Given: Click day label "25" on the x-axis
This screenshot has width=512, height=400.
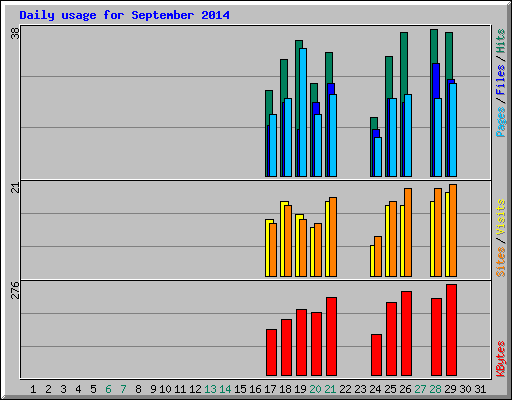Looking at the screenshot, I should (390, 389).
